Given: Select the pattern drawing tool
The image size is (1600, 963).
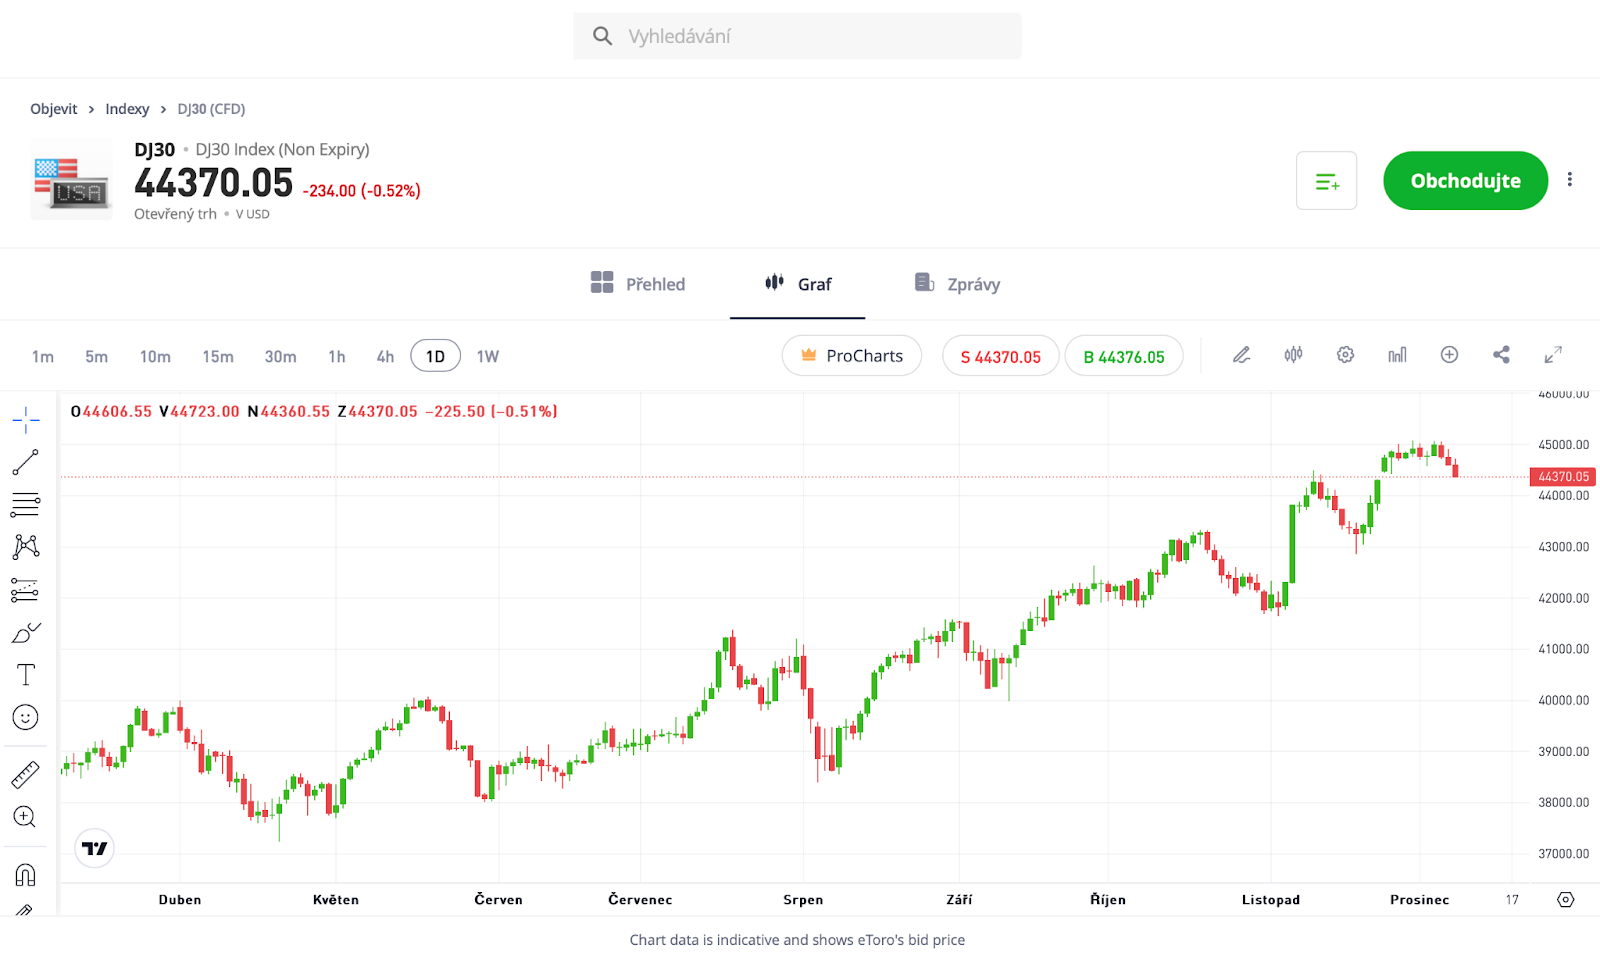Looking at the screenshot, I should point(26,547).
